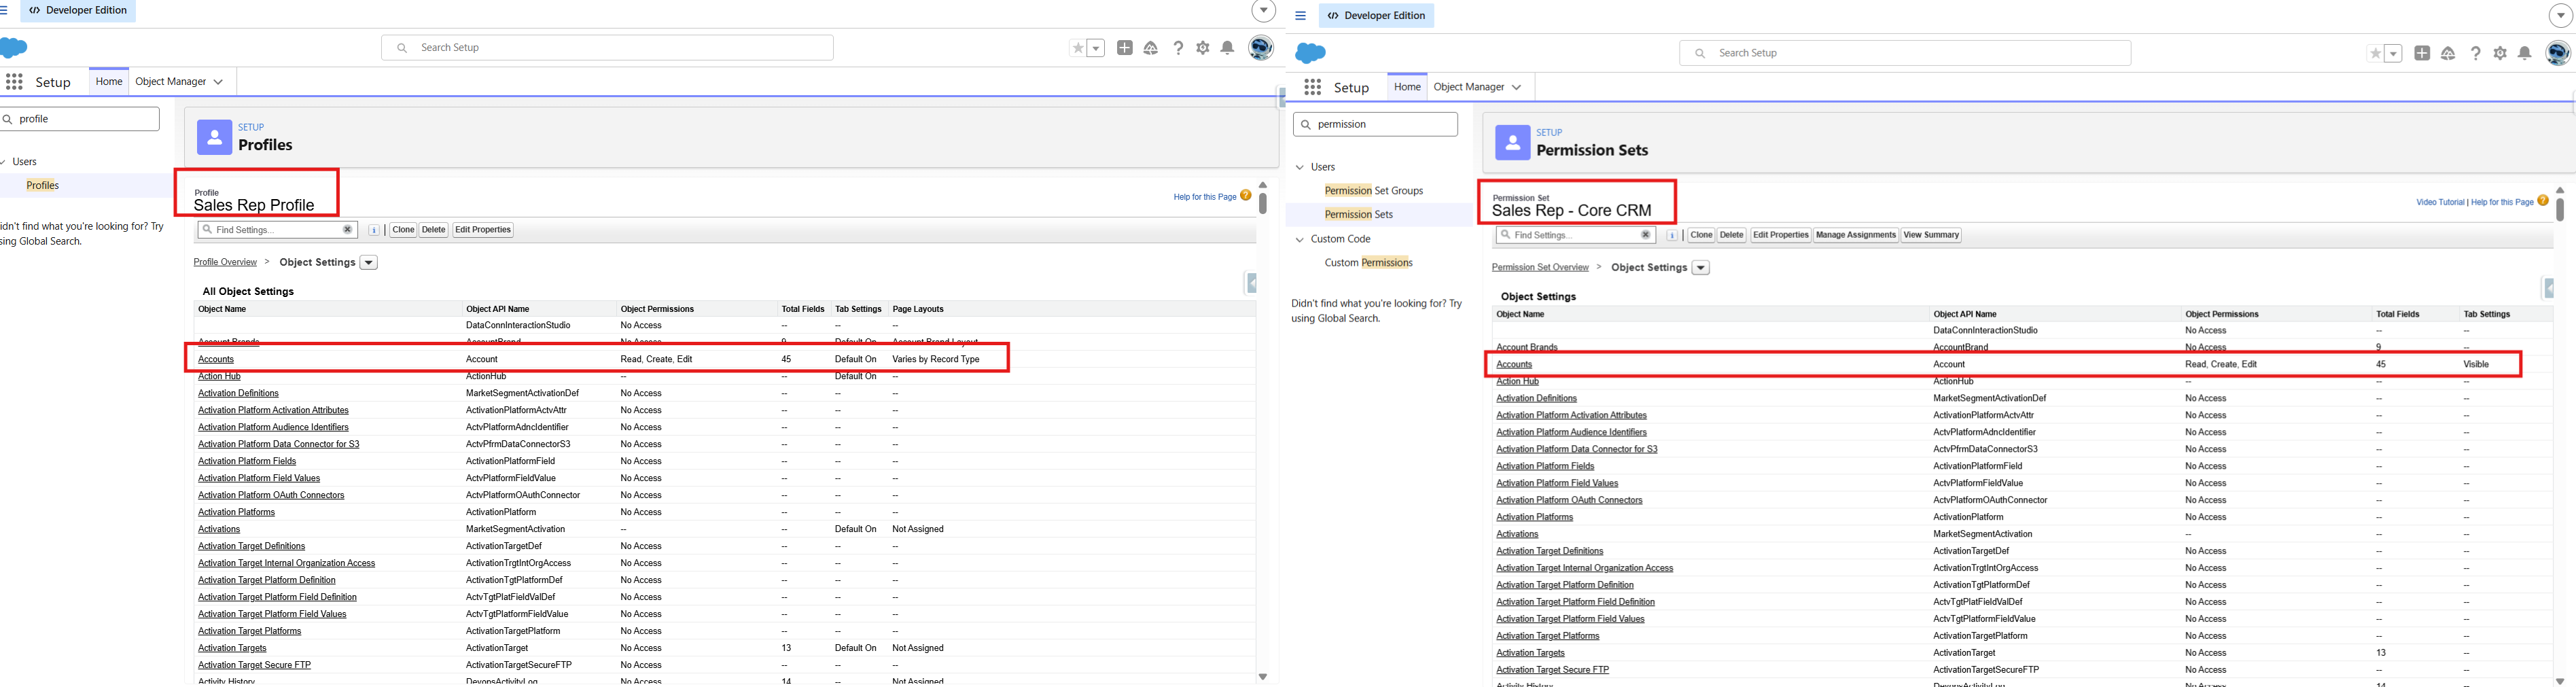The image size is (2576, 687).
Task: Click Manage Assignments on Sales Rep - Core CRM
Action: click(x=1856, y=235)
